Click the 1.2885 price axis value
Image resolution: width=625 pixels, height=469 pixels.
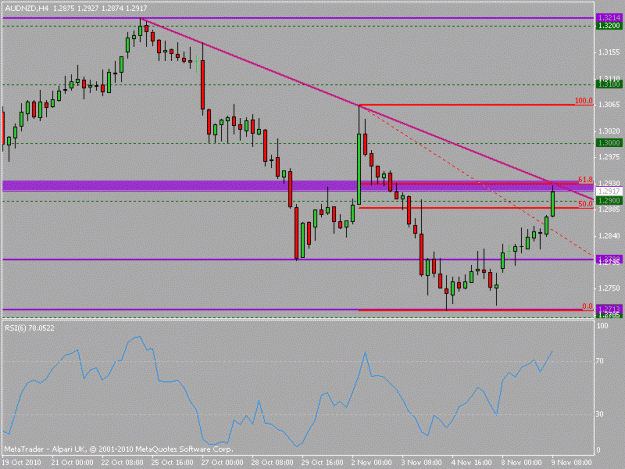tap(609, 209)
